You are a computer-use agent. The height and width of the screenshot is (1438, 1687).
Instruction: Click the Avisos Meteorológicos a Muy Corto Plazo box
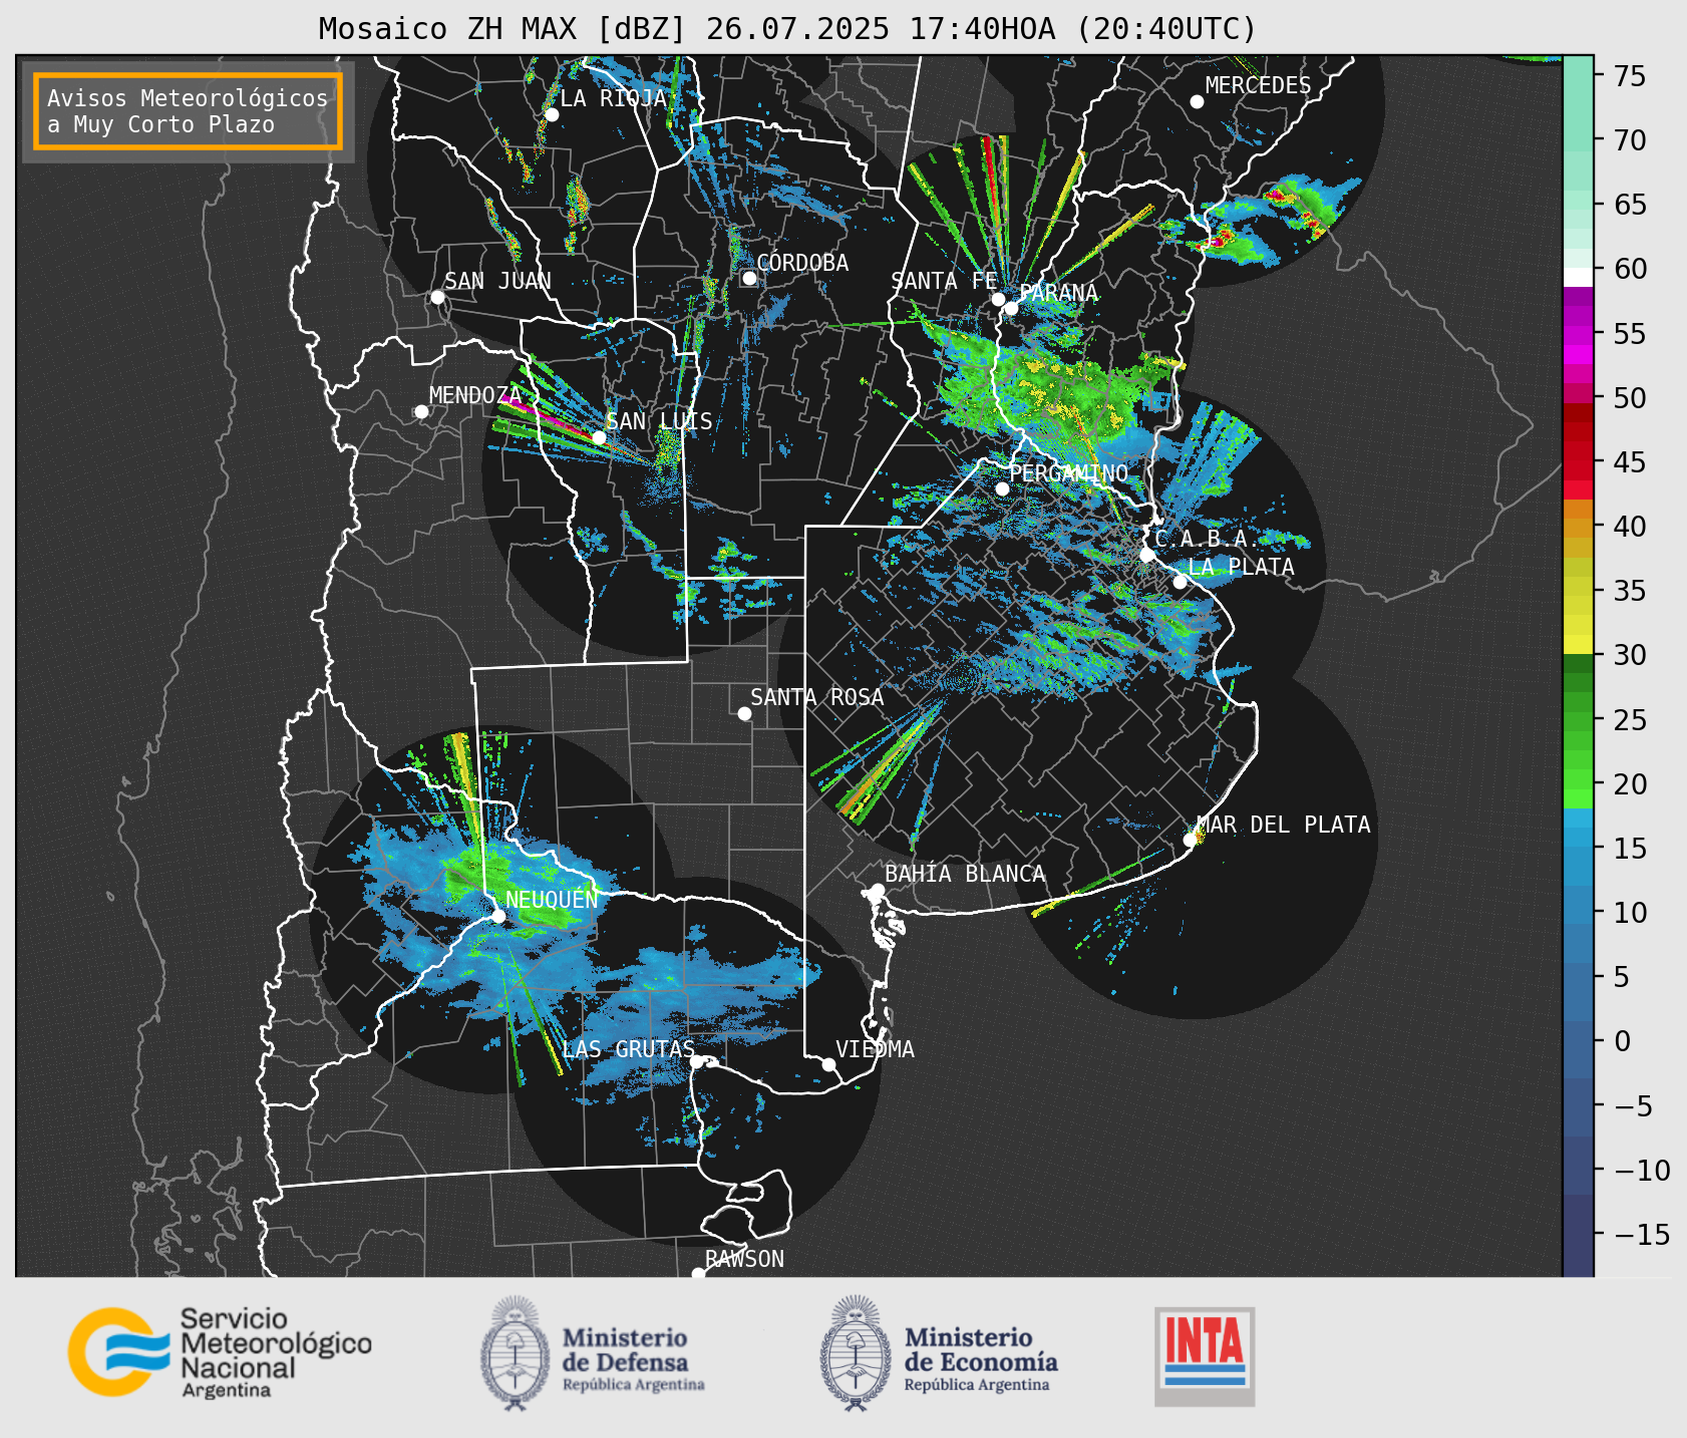tap(188, 111)
